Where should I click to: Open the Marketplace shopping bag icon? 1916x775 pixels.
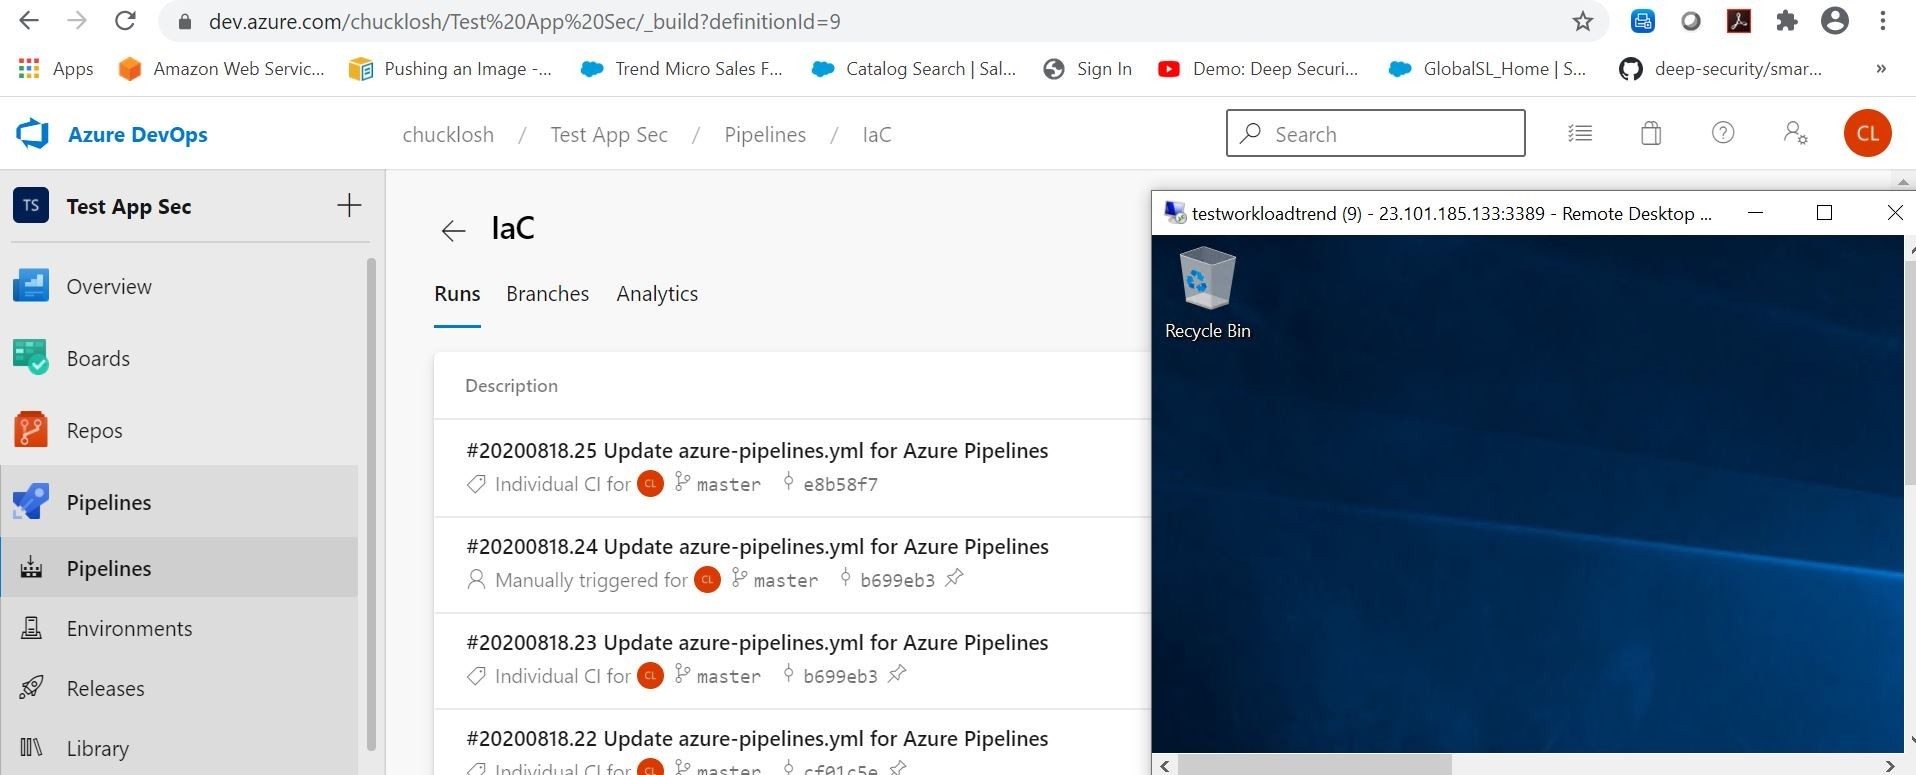pyautogui.click(x=1651, y=133)
